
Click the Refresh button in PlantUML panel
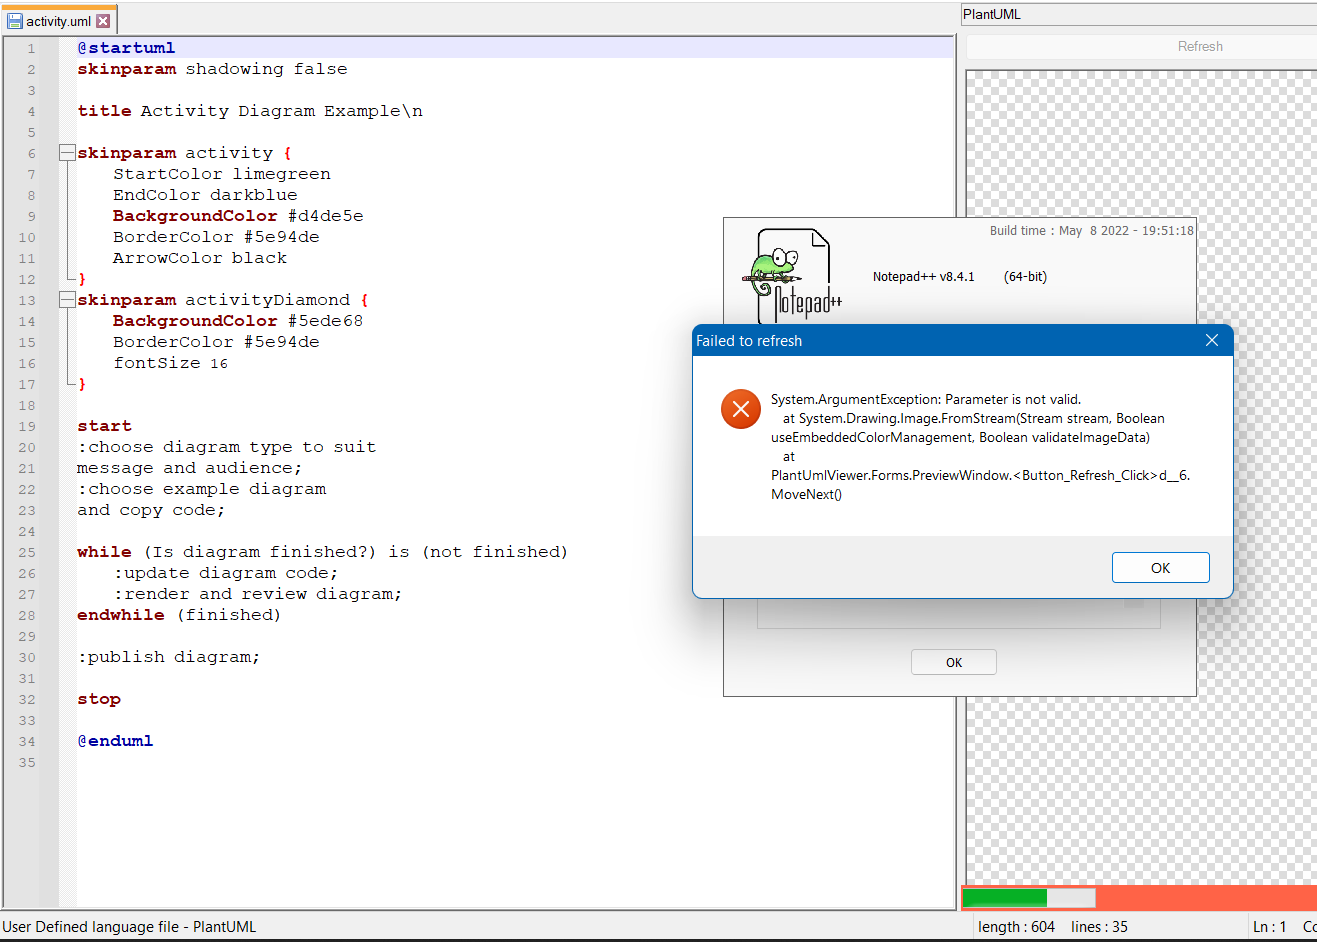click(x=1199, y=47)
